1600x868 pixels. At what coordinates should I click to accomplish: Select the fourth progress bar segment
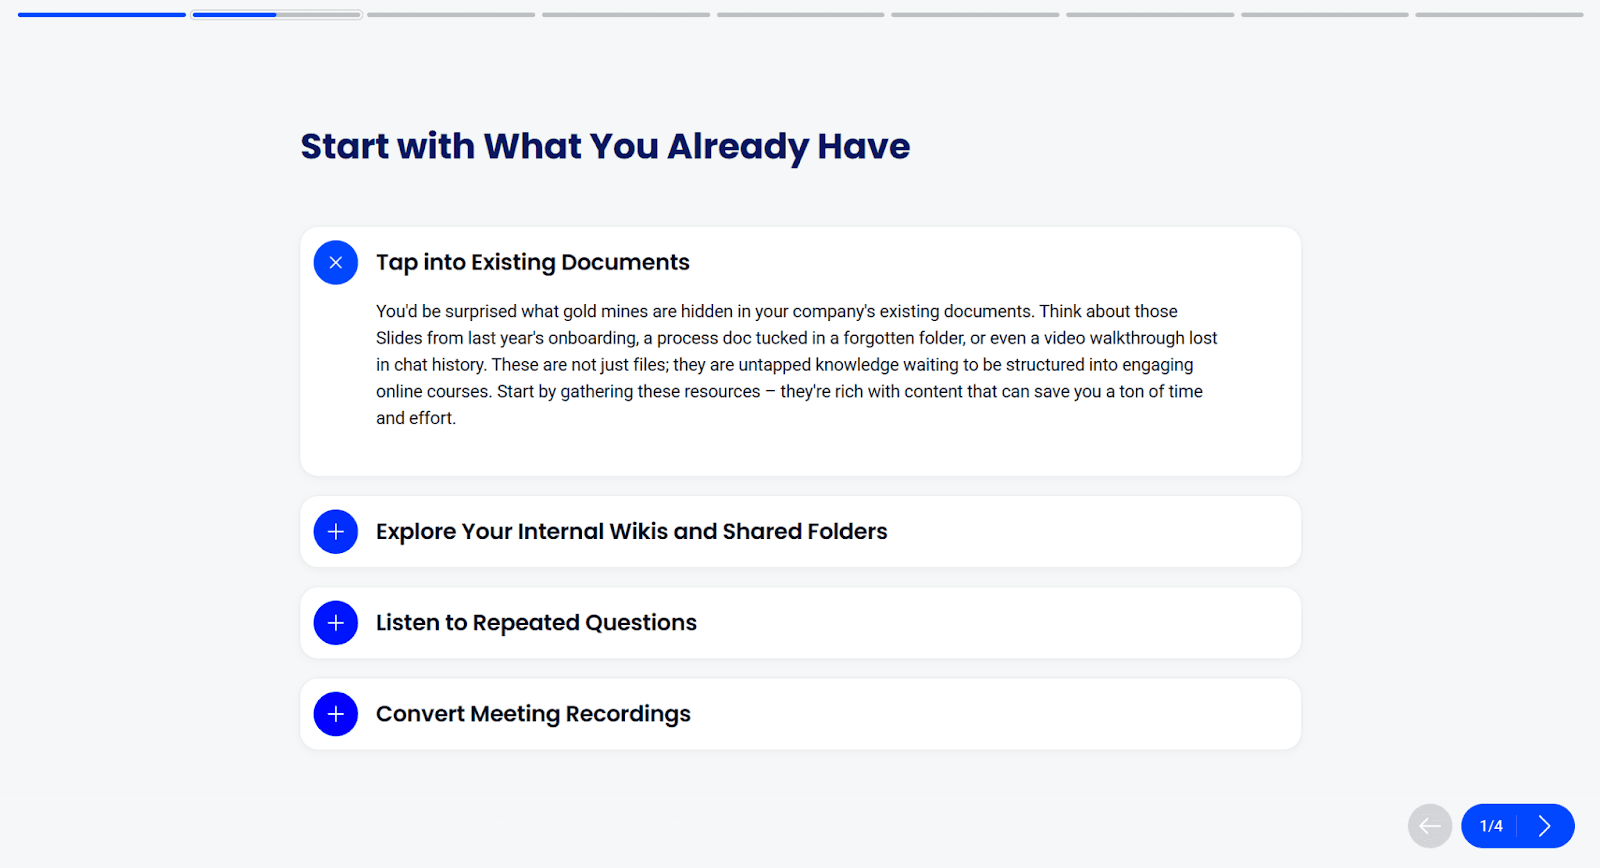pos(626,15)
